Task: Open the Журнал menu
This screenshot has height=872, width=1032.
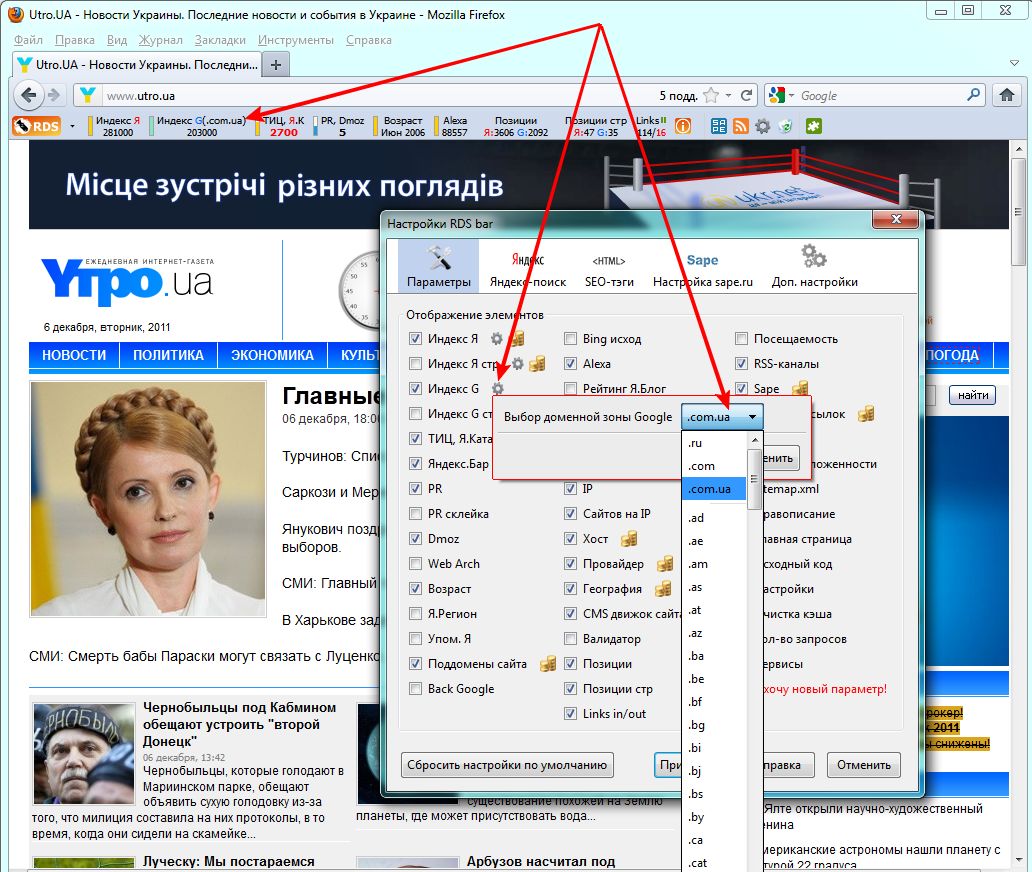Action: [x=160, y=40]
